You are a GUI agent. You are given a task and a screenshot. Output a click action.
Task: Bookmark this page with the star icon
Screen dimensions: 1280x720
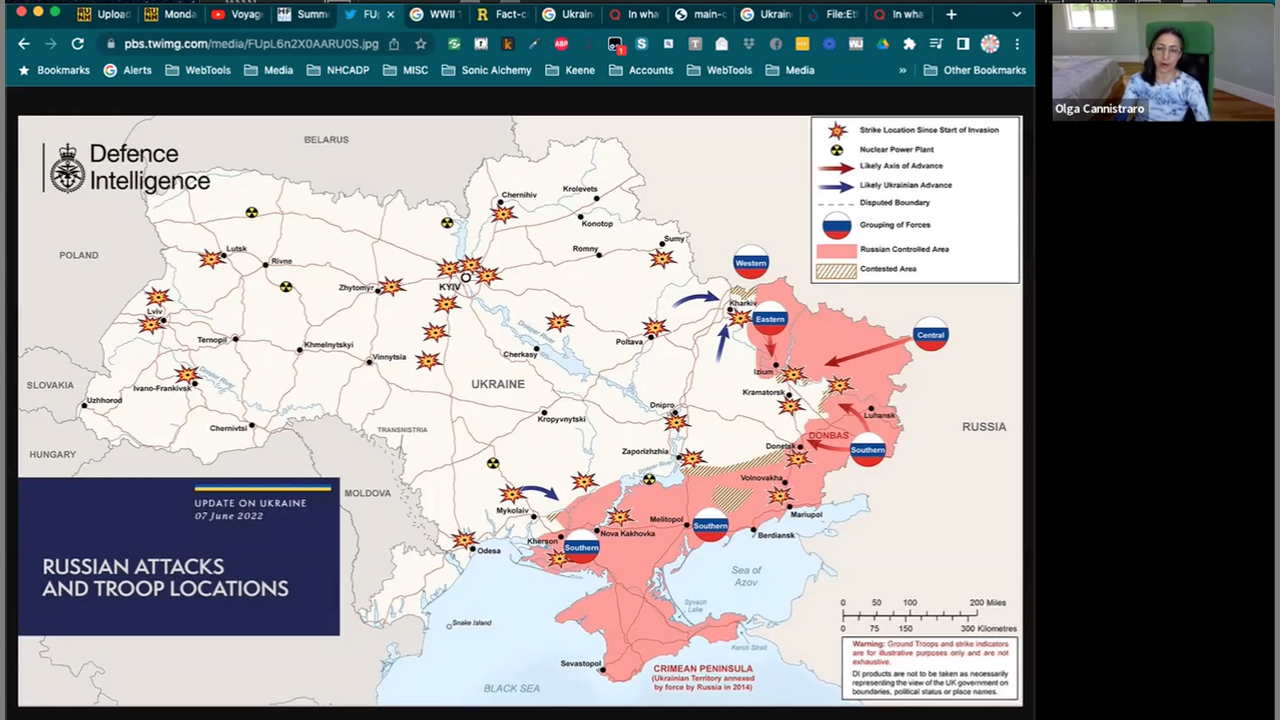click(421, 44)
